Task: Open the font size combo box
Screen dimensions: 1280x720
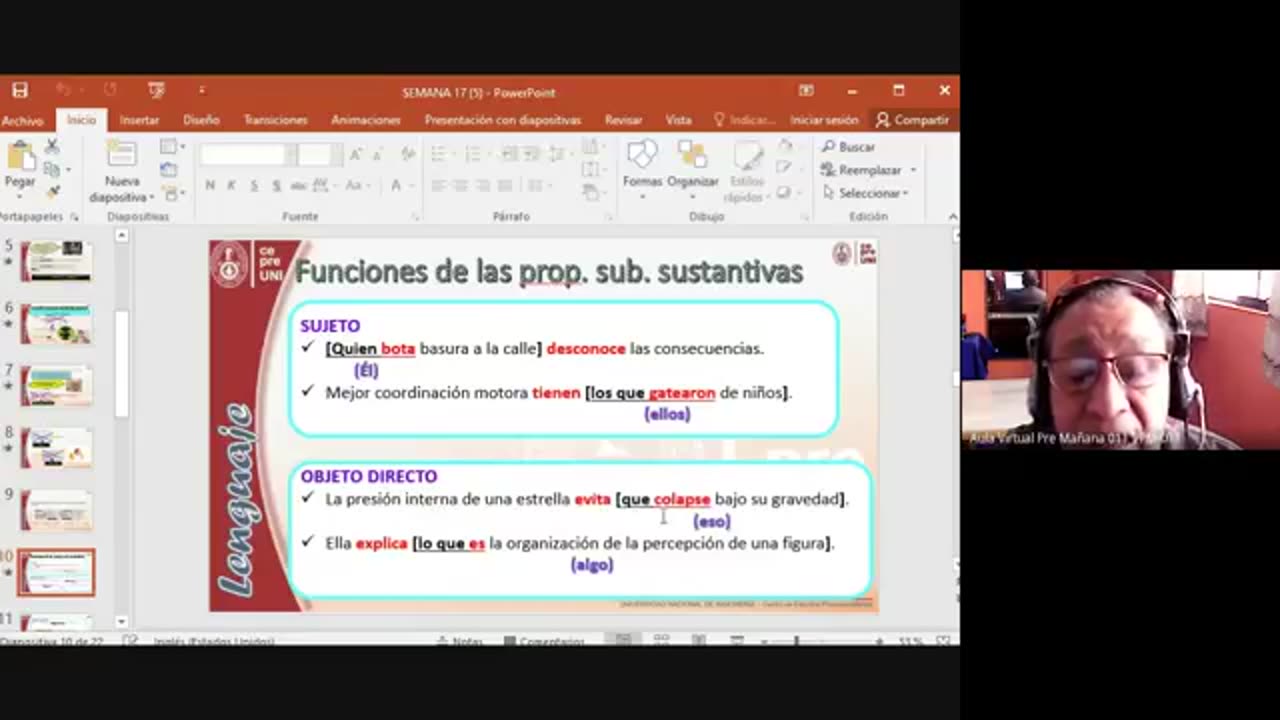Action: click(320, 155)
